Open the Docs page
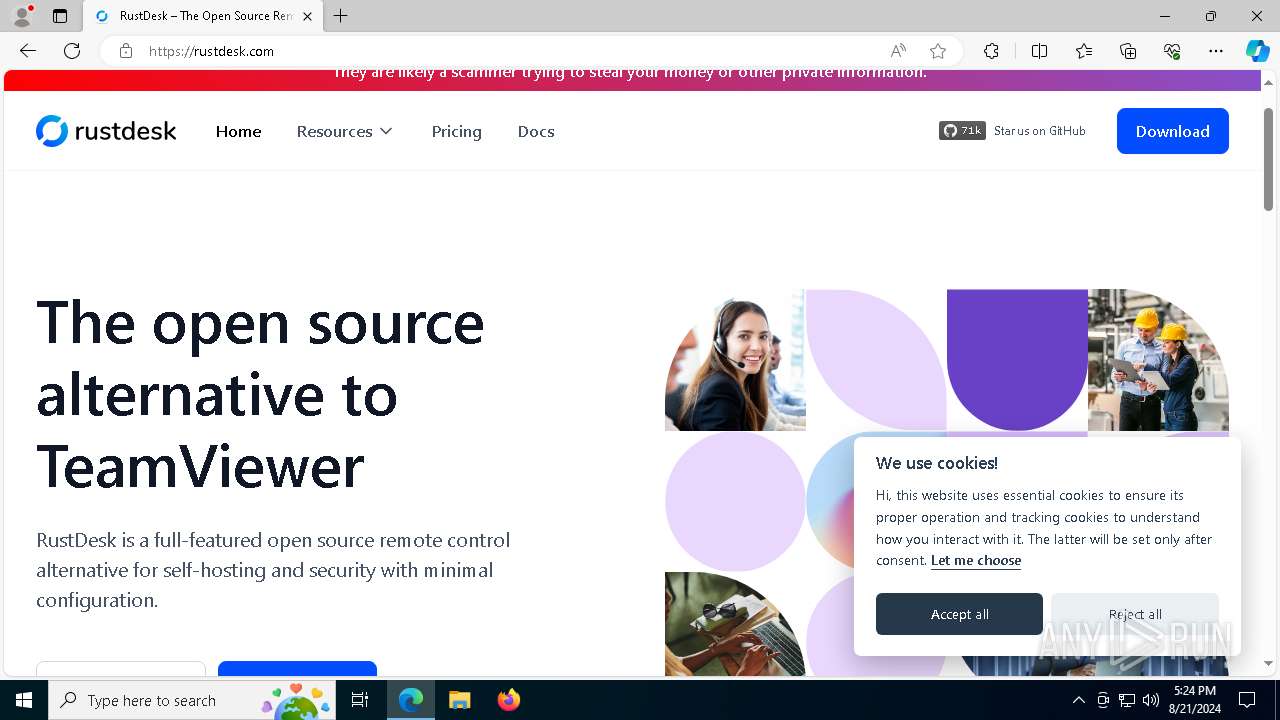This screenshot has width=1280, height=720. tap(536, 131)
